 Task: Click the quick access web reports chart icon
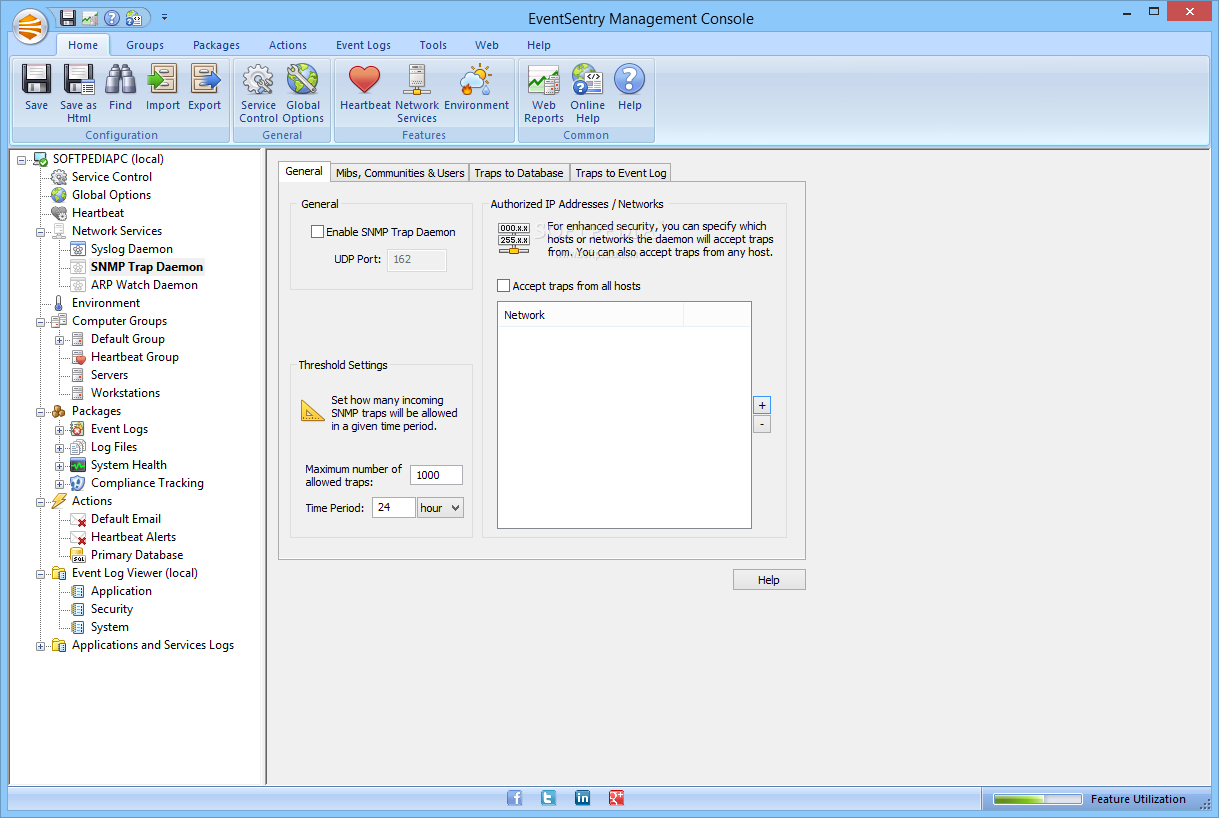[90, 17]
